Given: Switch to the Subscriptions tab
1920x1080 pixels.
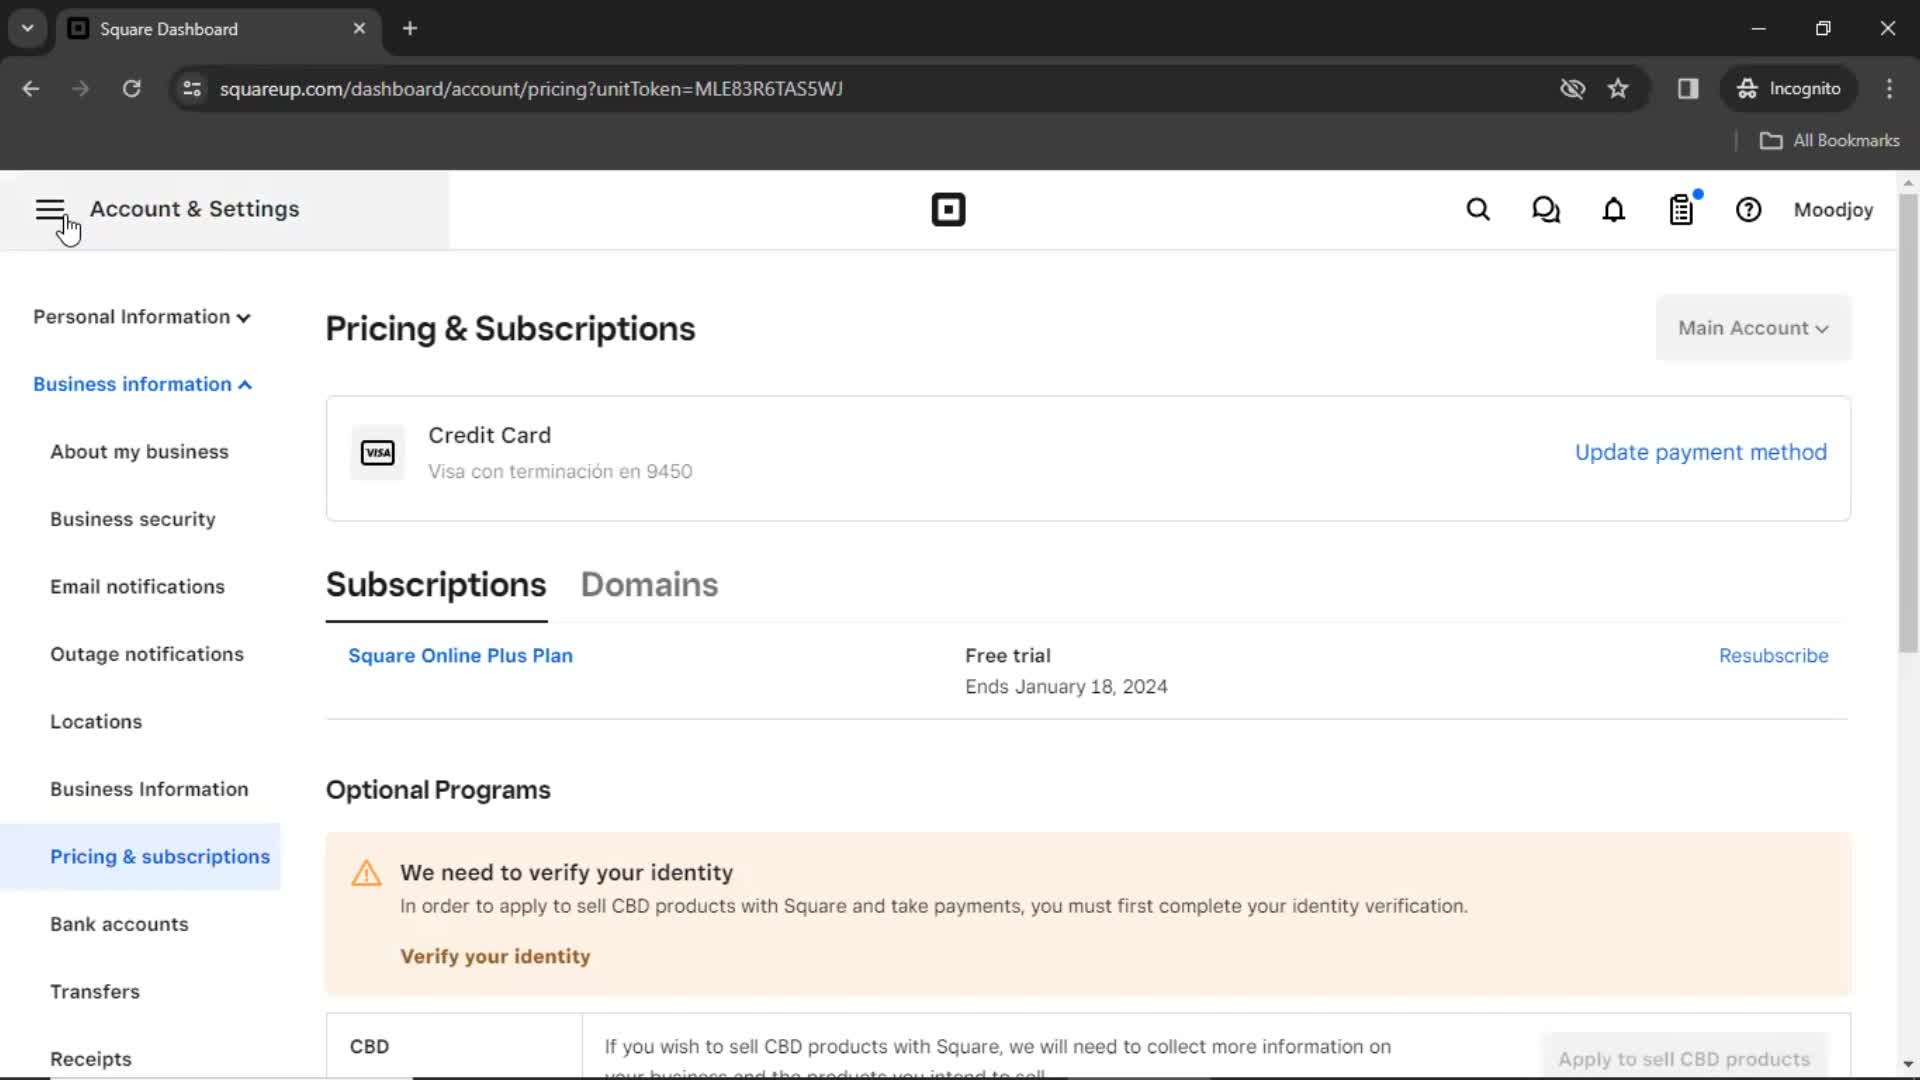Looking at the screenshot, I should tap(436, 585).
